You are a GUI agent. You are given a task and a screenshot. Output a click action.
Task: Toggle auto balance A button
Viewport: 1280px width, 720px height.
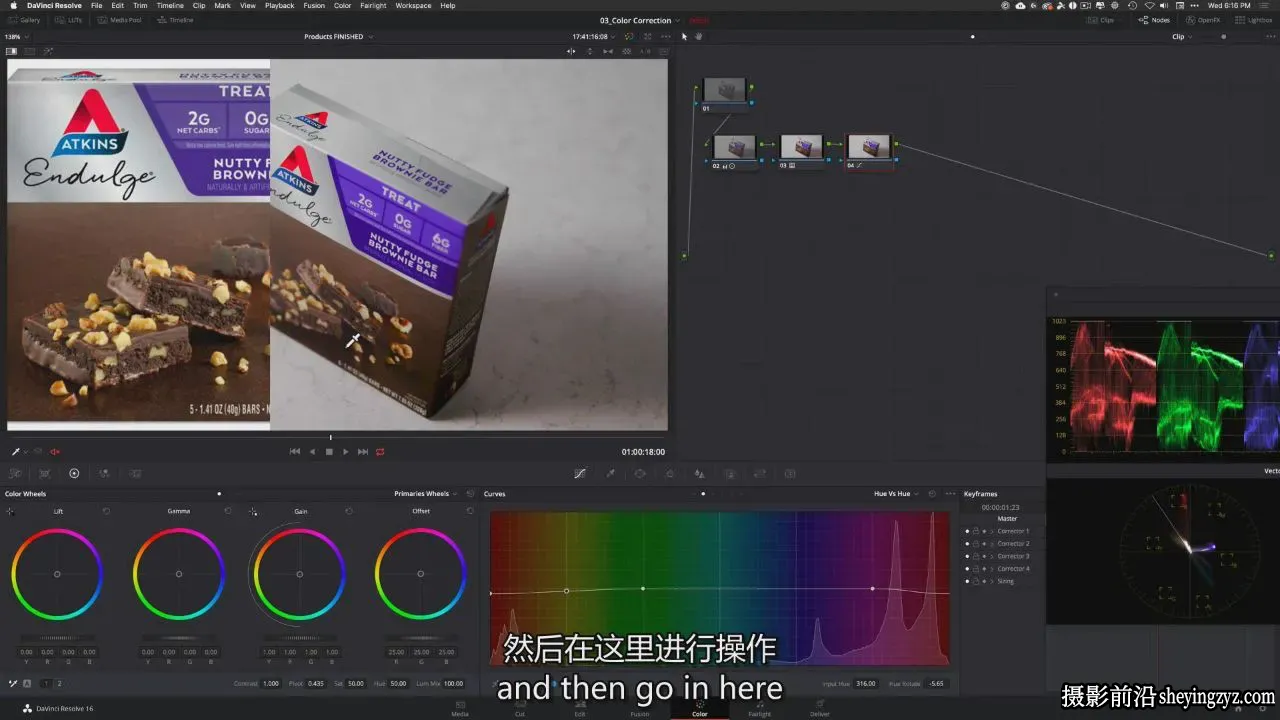27,683
